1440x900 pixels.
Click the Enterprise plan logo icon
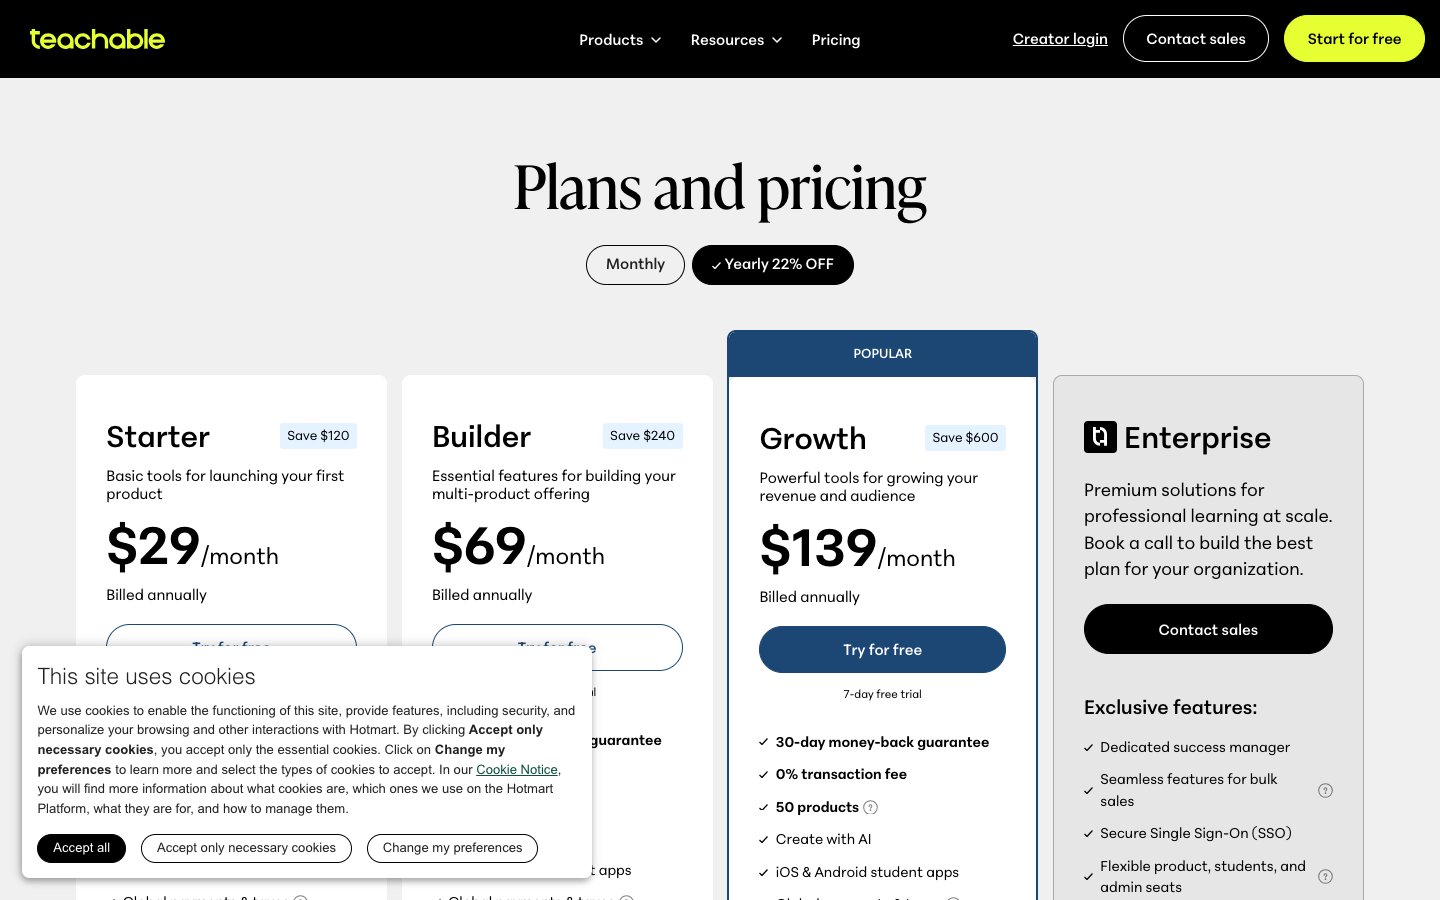point(1100,437)
